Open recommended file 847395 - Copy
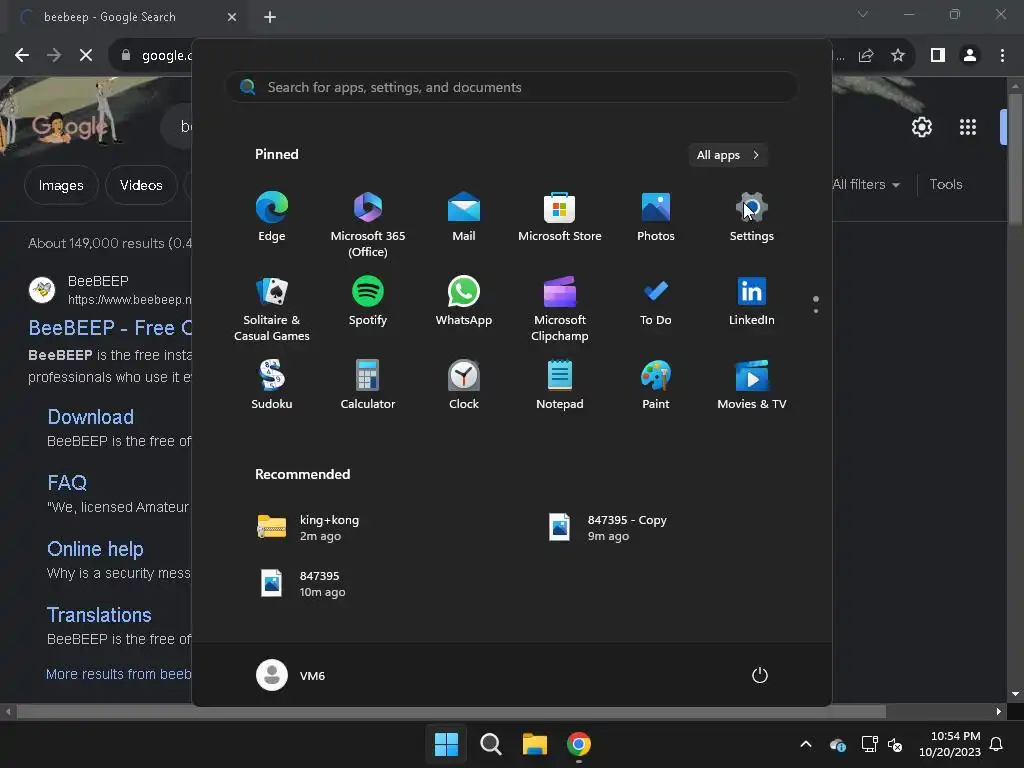 pyautogui.click(x=607, y=528)
